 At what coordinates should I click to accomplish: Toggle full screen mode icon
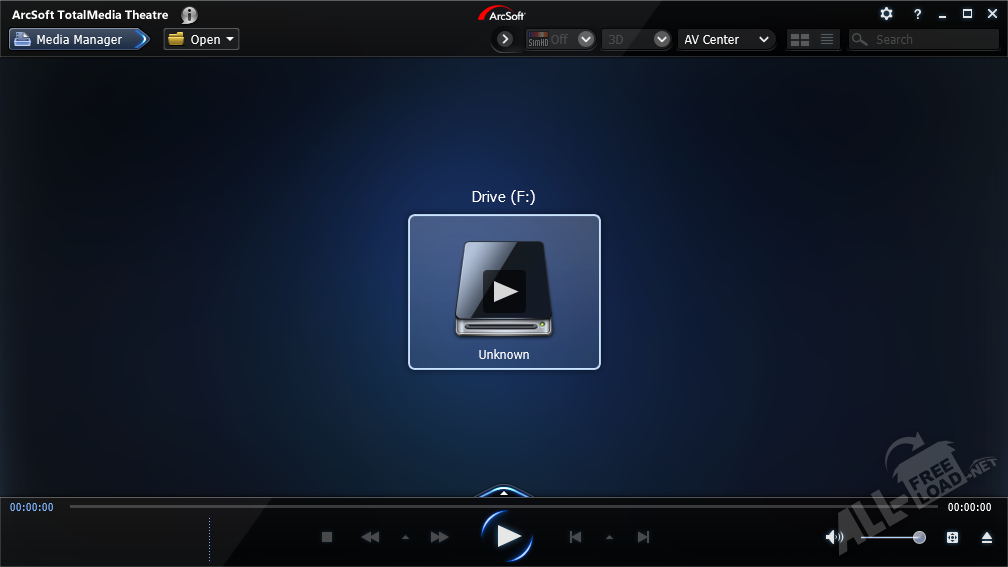[952, 537]
